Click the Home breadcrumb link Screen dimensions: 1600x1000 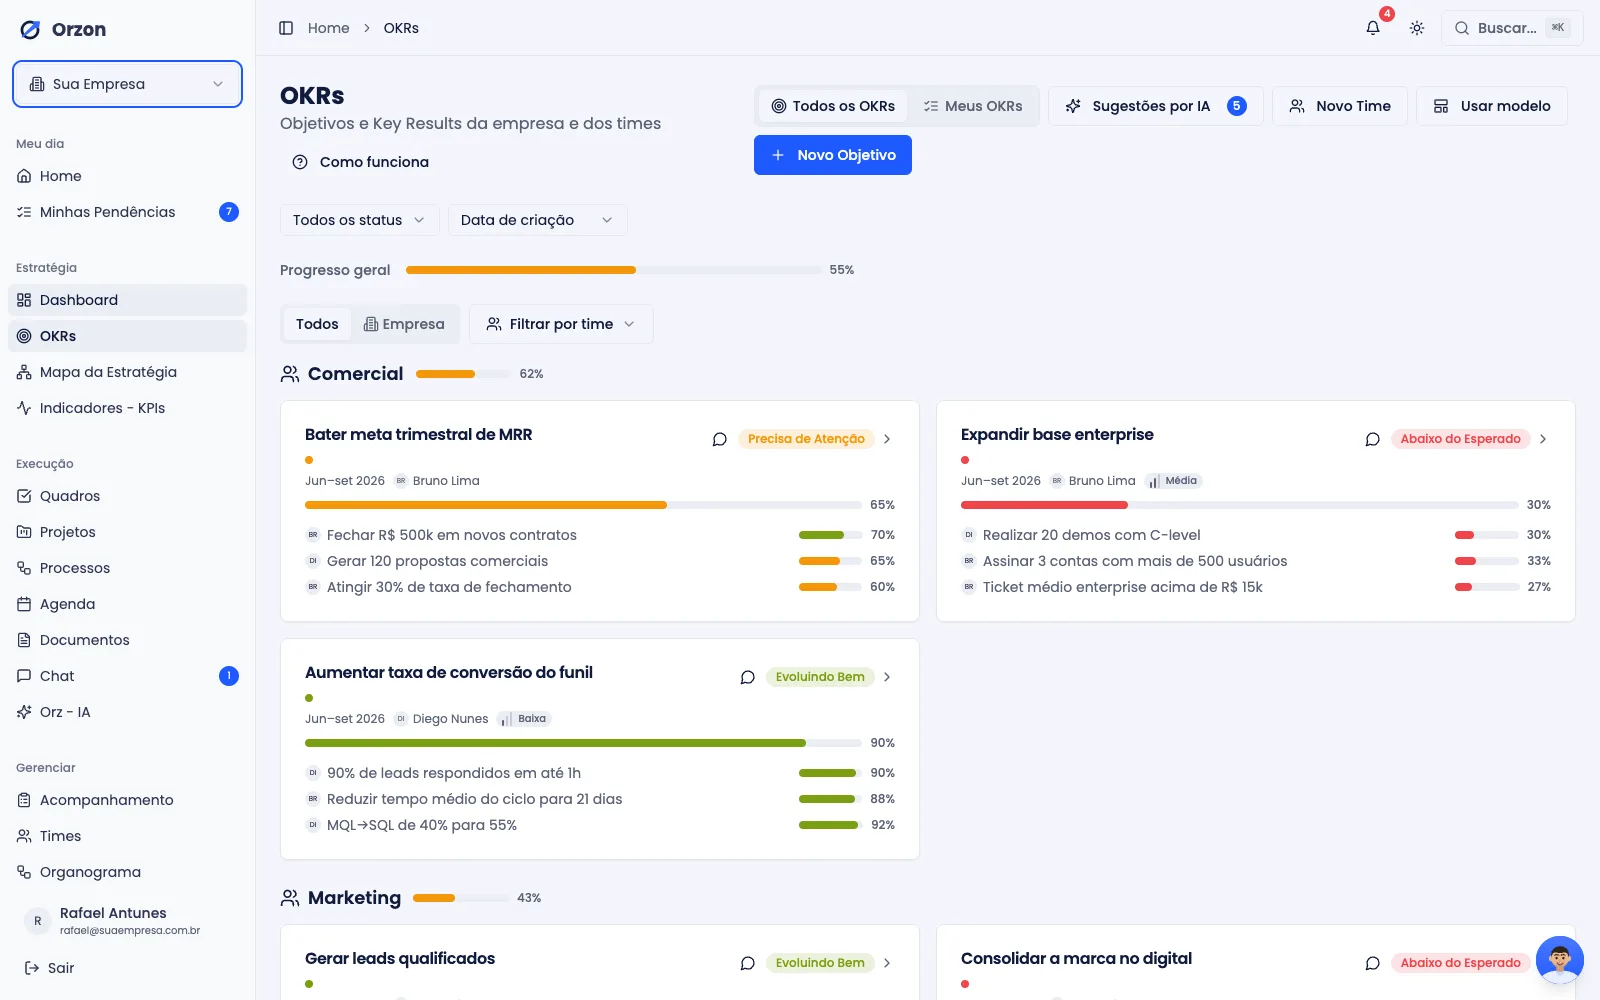(328, 28)
